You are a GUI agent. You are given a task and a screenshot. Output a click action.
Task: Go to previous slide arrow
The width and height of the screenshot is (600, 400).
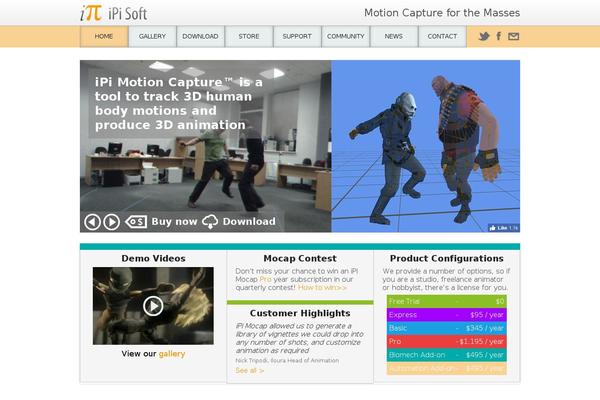click(92, 222)
